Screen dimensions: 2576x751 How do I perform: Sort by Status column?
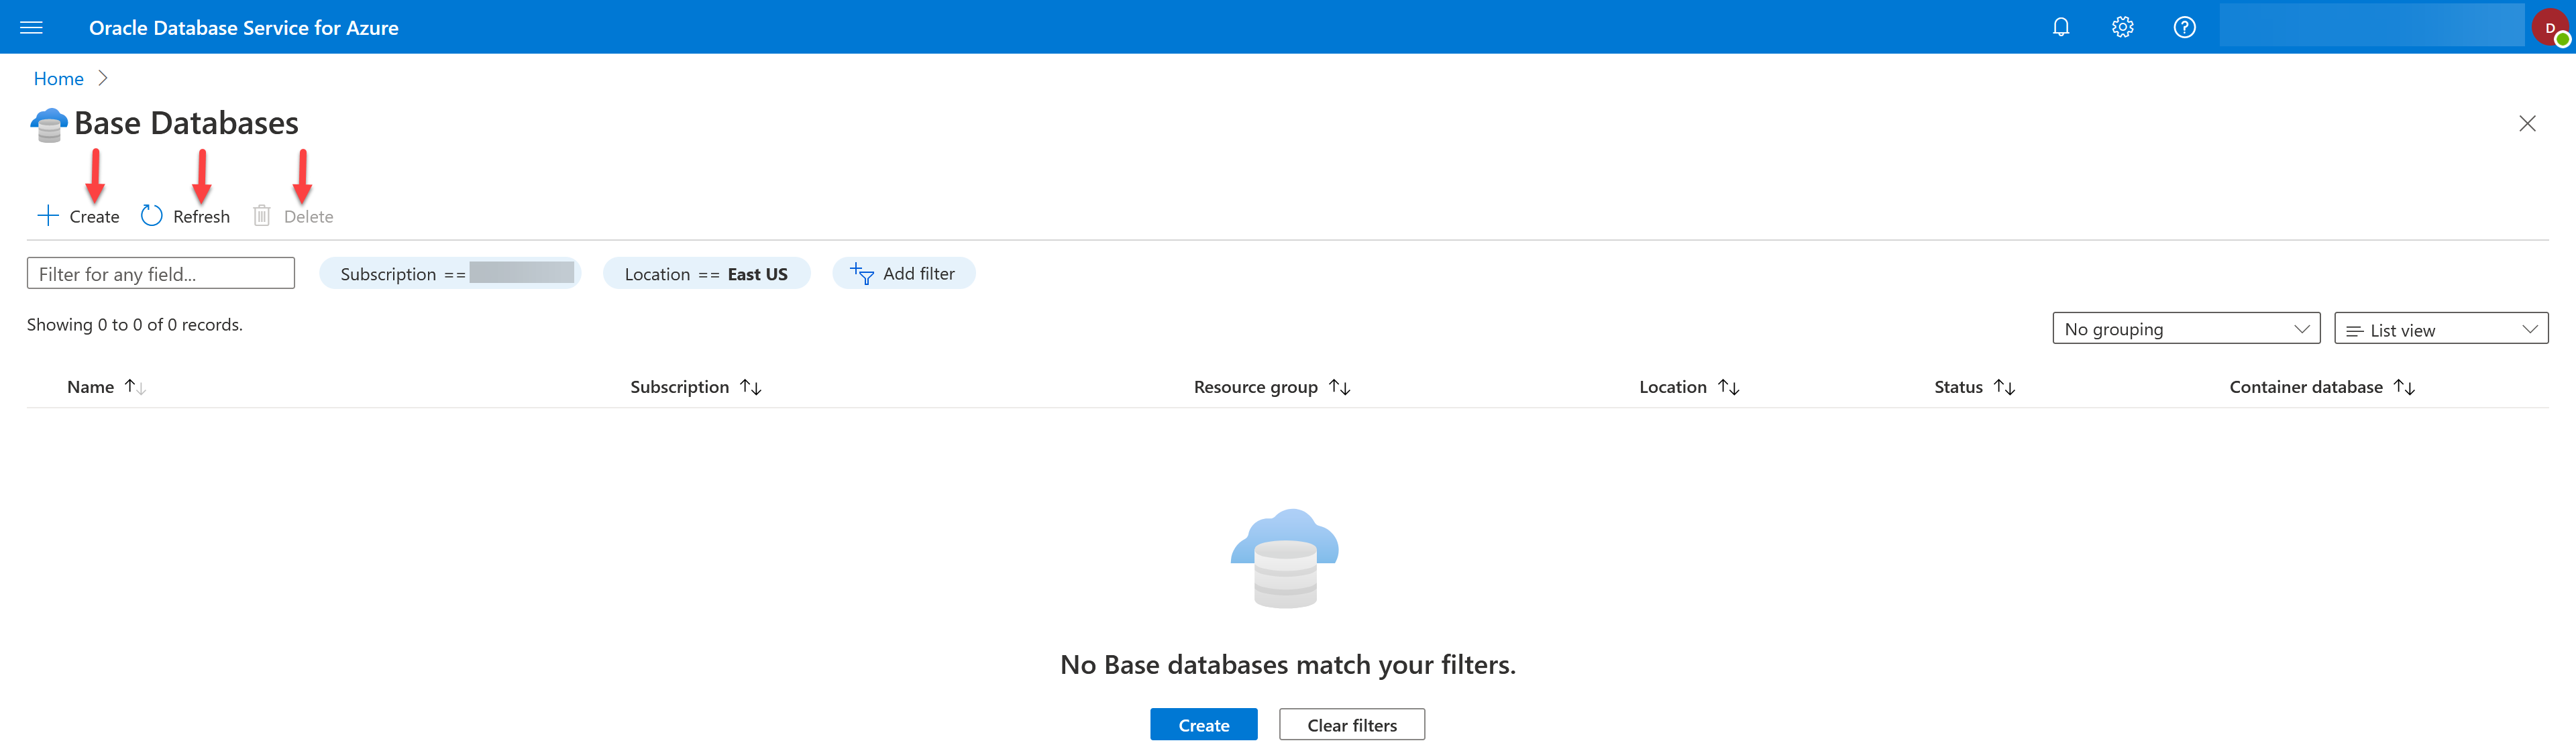[1974, 387]
